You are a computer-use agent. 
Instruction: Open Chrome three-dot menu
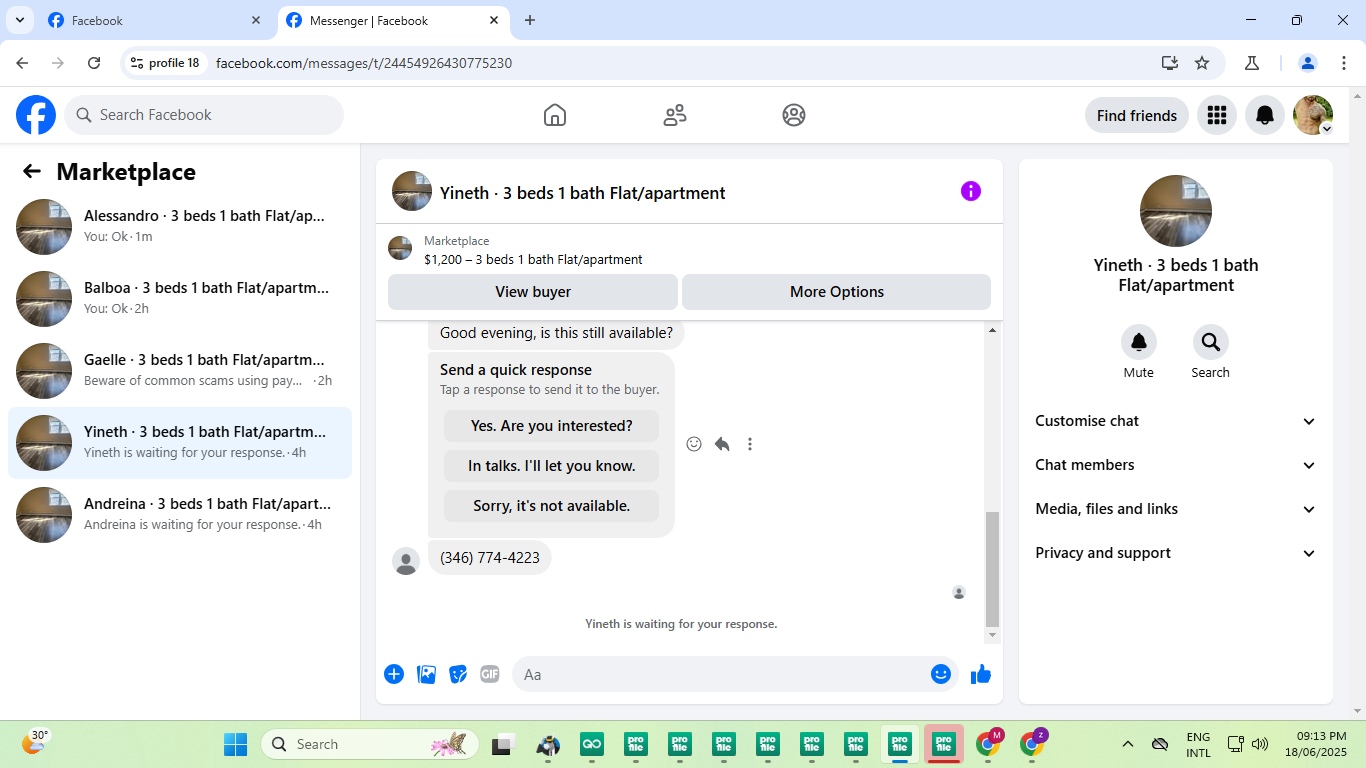(1344, 63)
